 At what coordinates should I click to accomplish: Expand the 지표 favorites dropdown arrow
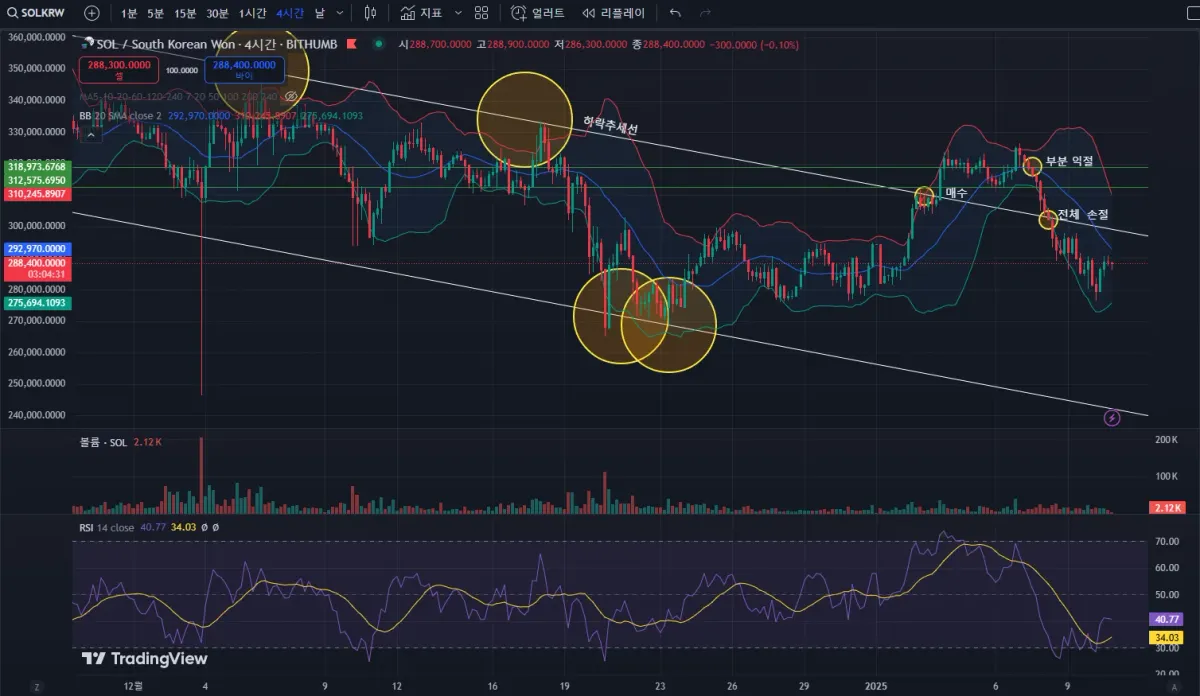[x=458, y=13]
